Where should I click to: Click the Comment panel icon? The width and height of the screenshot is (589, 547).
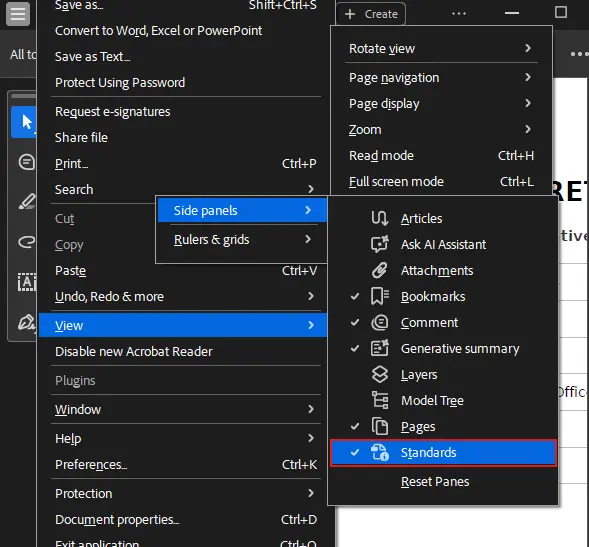point(379,322)
